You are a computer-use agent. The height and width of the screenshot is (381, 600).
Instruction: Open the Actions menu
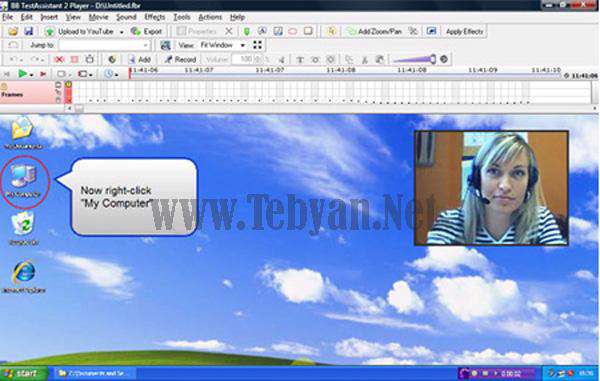click(x=210, y=17)
